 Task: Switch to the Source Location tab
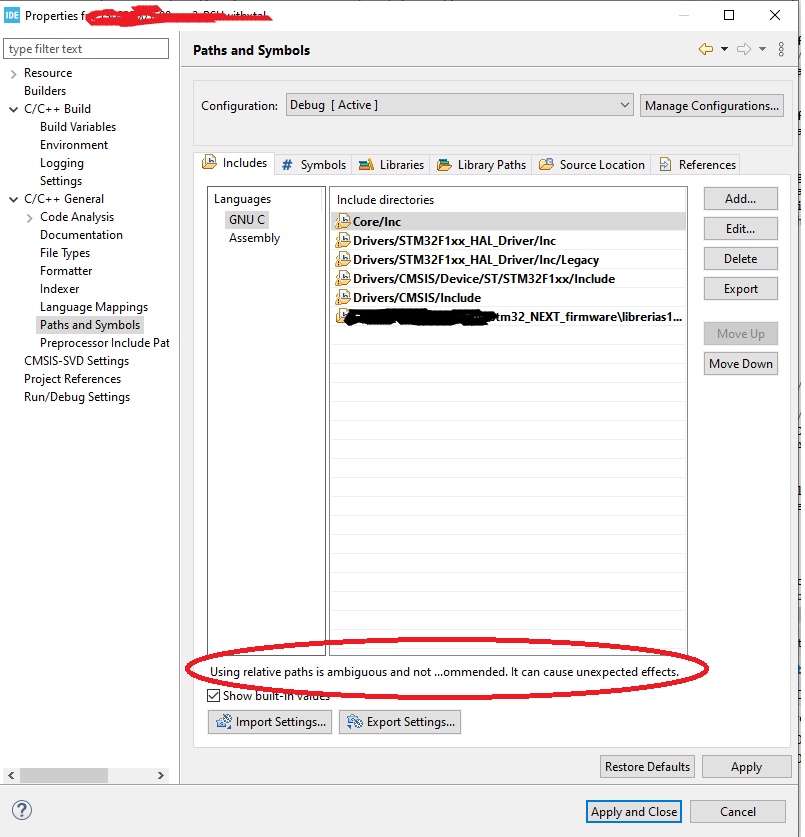(592, 165)
